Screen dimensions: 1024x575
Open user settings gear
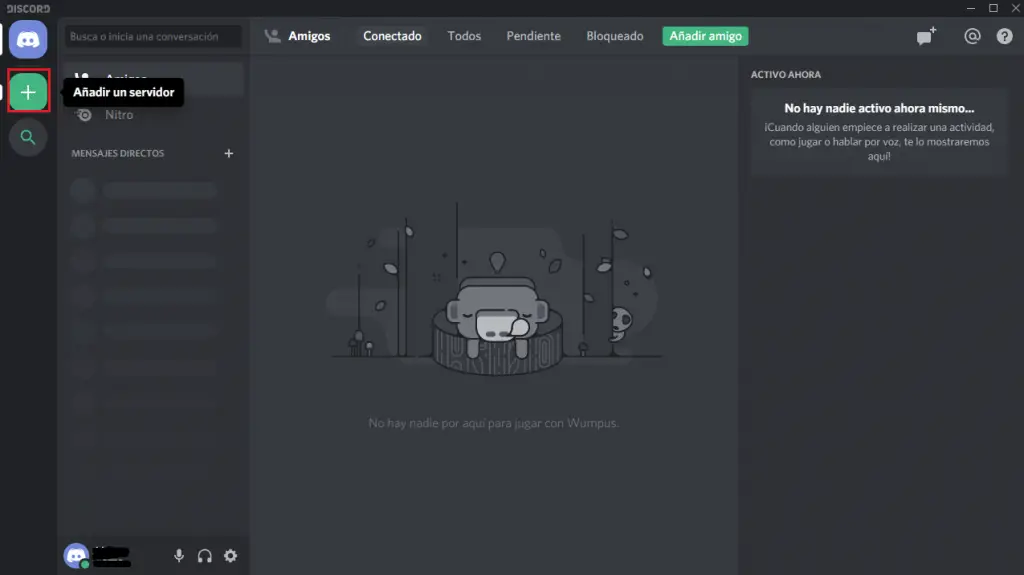231,556
